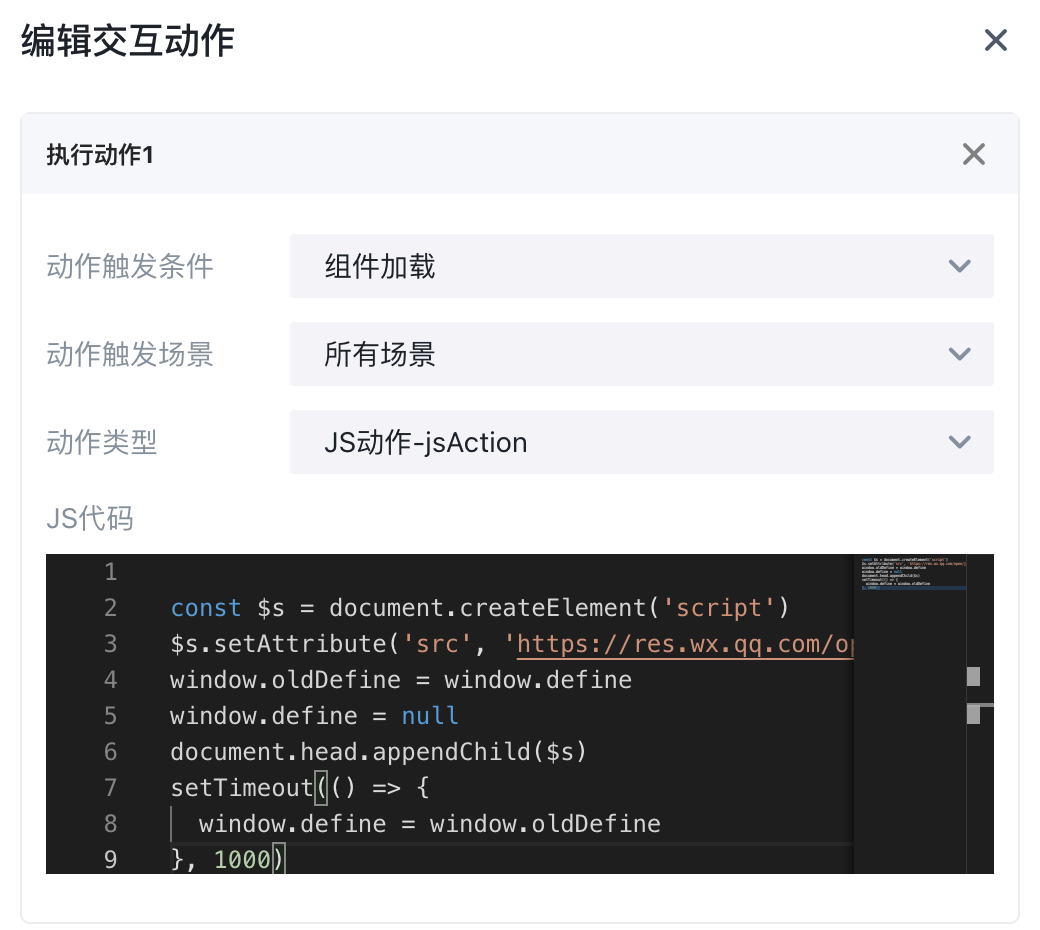
Task: Click the 所有场景 selected value
Action: [x=380, y=355]
